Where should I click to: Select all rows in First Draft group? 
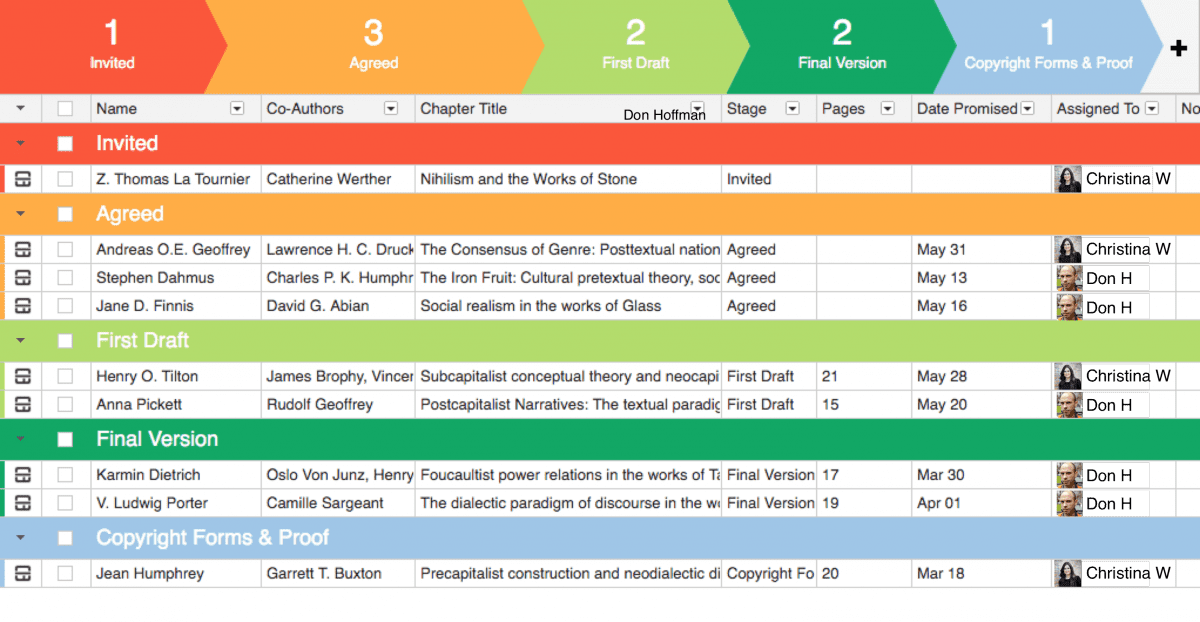click(x=65, y=341)
